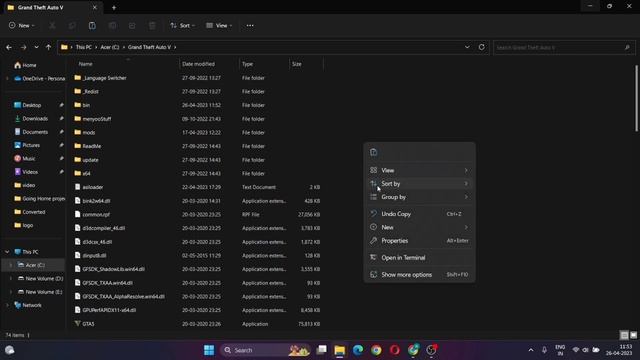Collapse the This PC tree node
Image resolution: width=640 pixels, height=360 pixels.
7,252
